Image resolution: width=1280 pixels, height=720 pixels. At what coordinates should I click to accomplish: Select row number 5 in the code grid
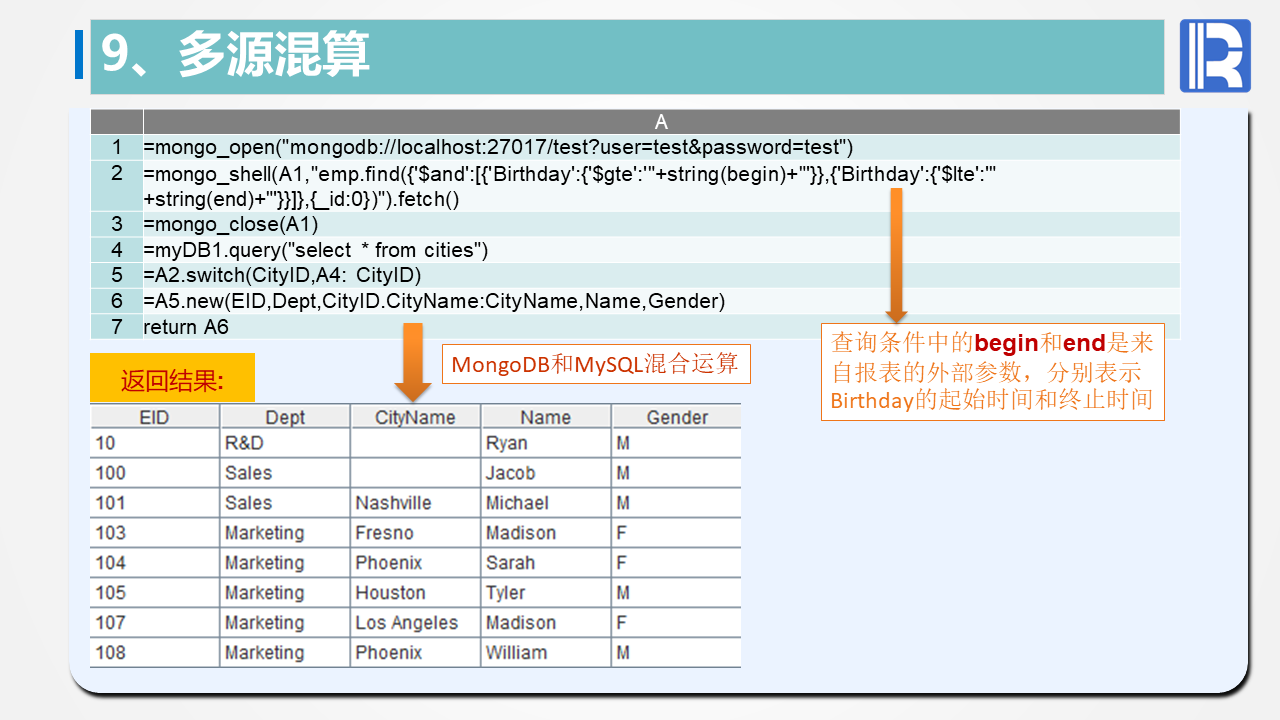(117, 276)
